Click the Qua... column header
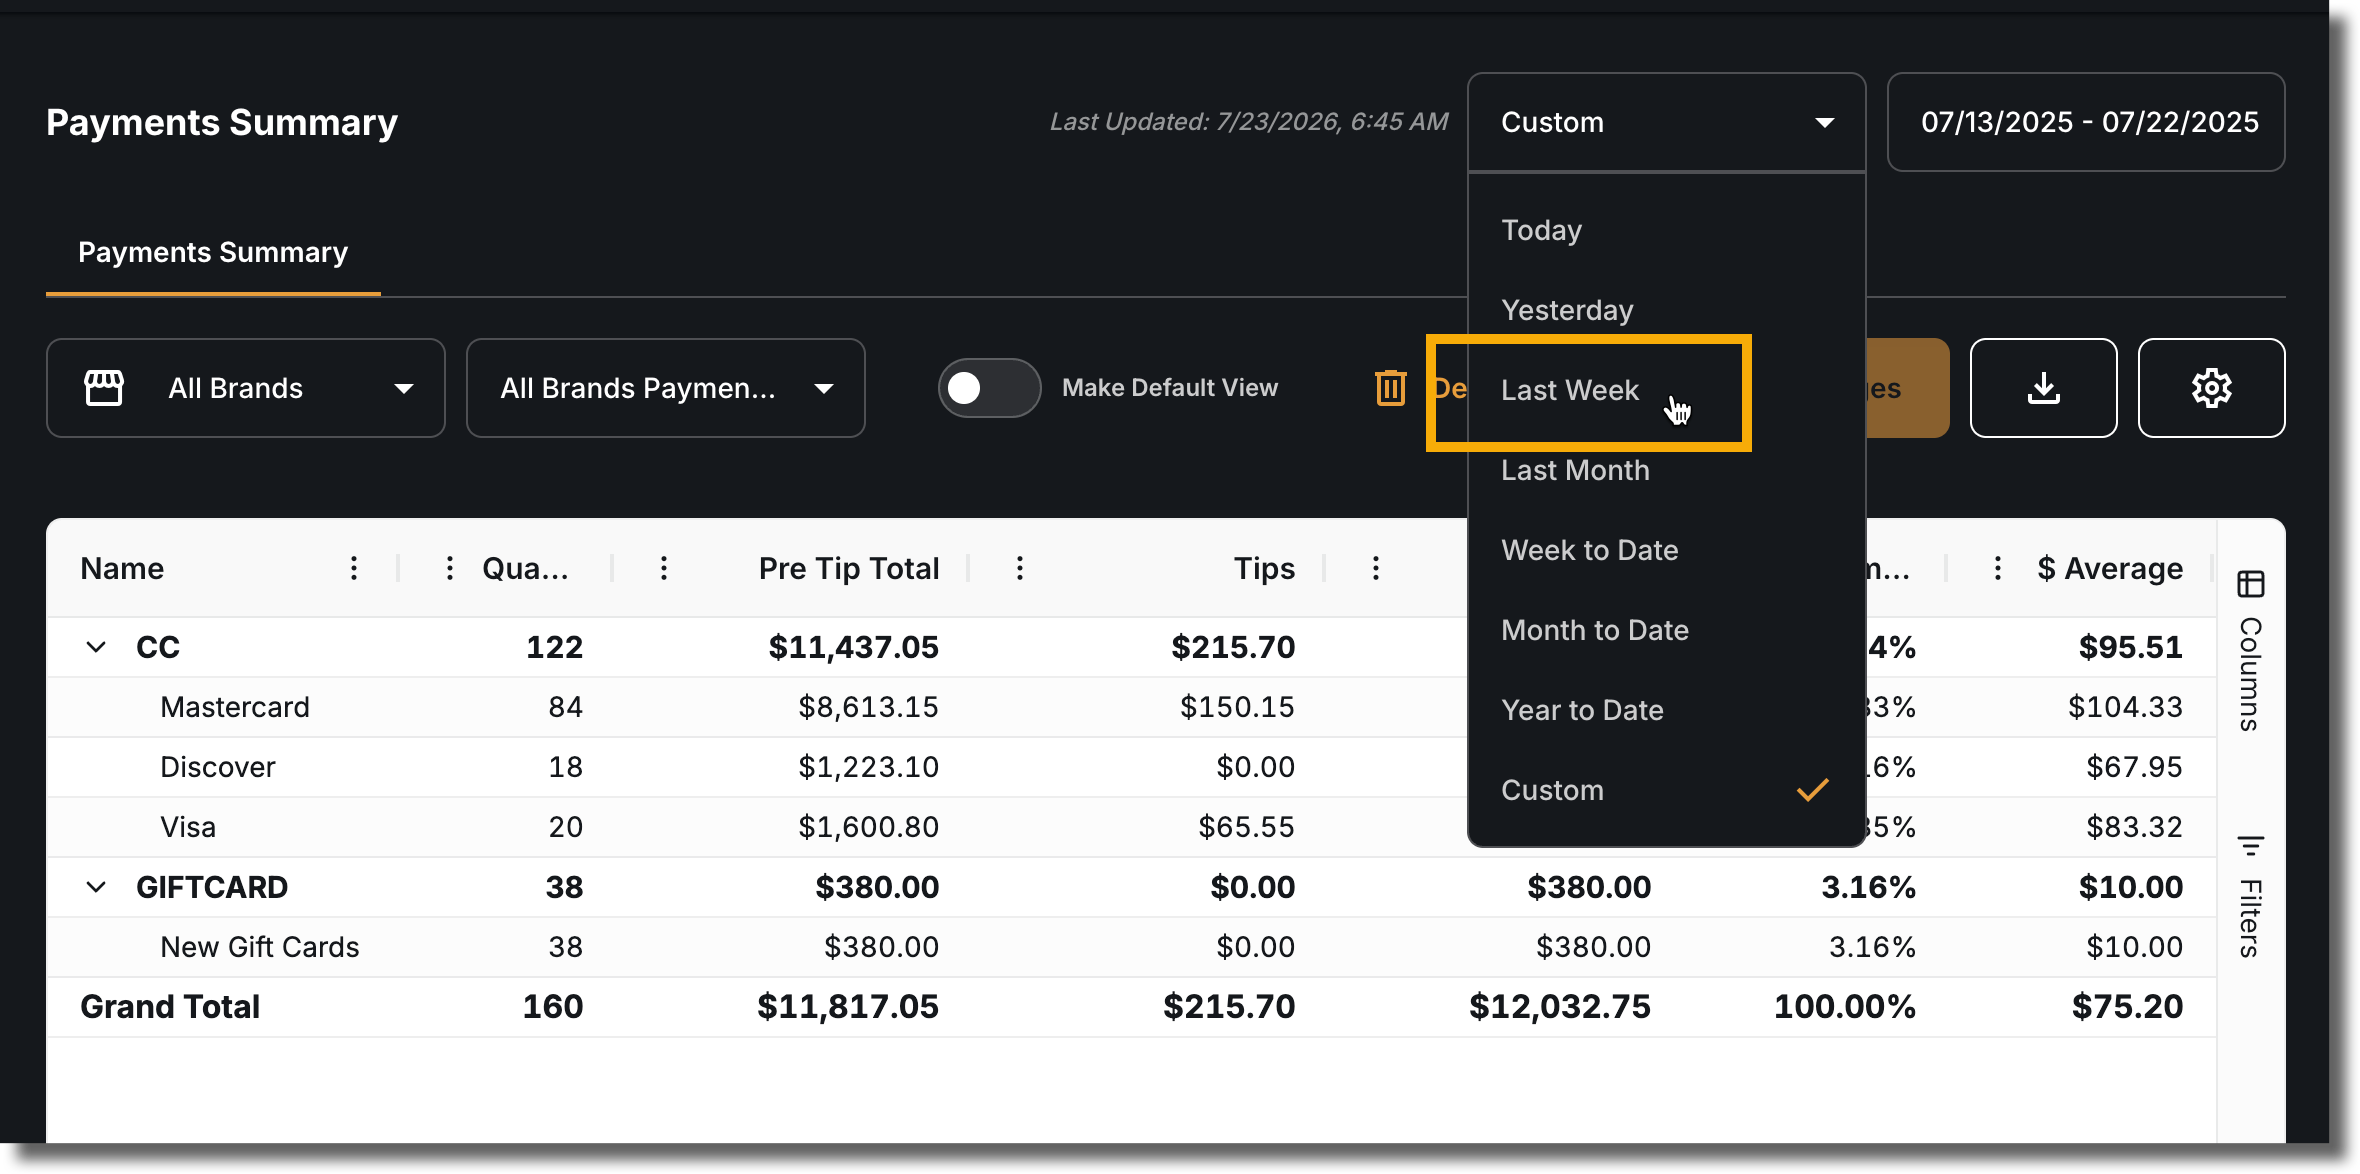 (x=525, y=568)
